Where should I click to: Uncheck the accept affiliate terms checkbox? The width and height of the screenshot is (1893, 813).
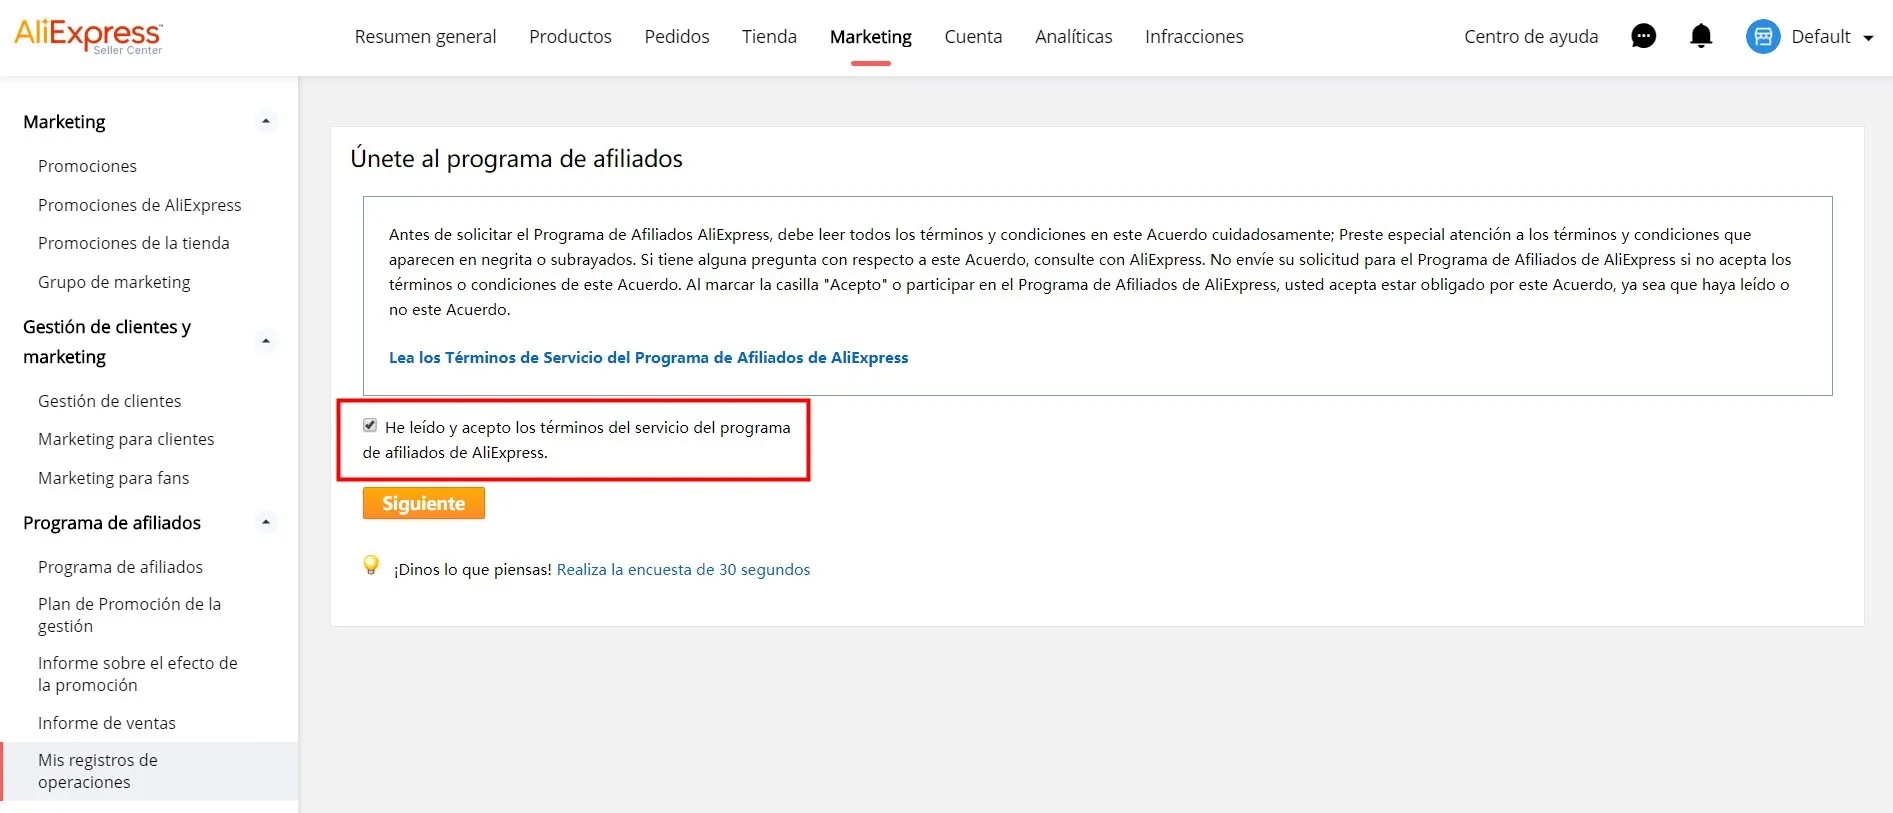click(x=370, y=425)
